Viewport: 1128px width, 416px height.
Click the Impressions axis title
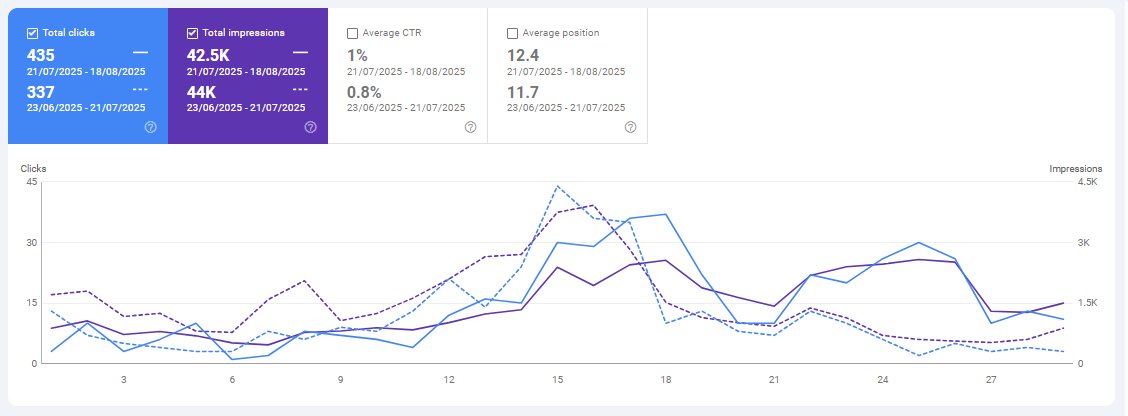[1075, 168]
